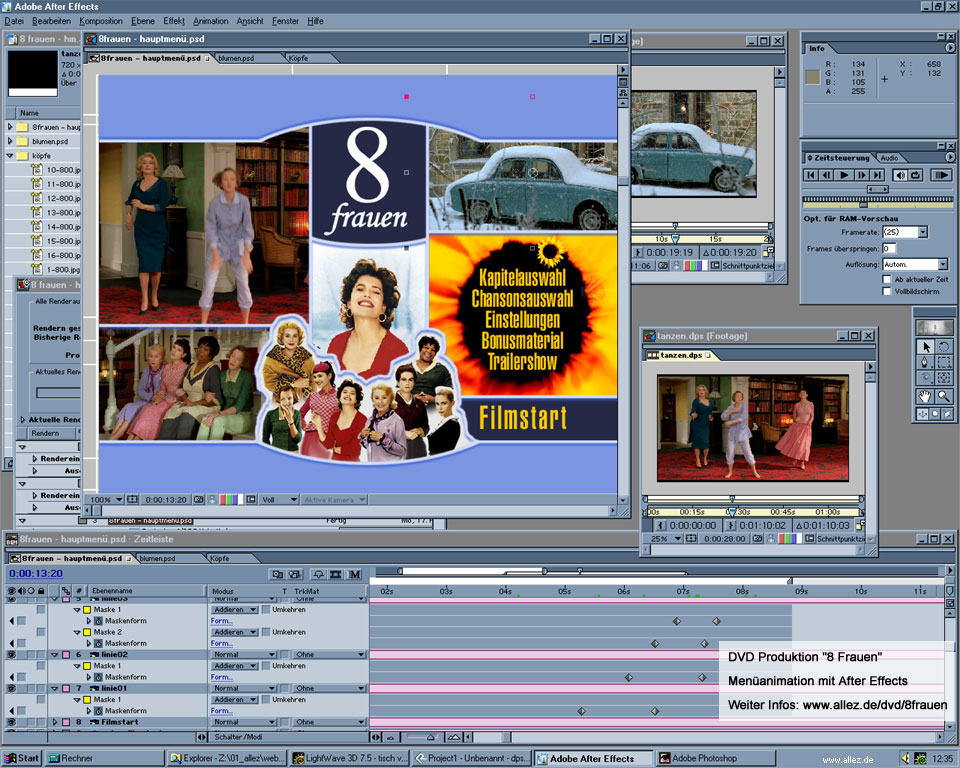
Task: Click the snapshot camera icon in composition window
Action: click(x=198, y=500)
